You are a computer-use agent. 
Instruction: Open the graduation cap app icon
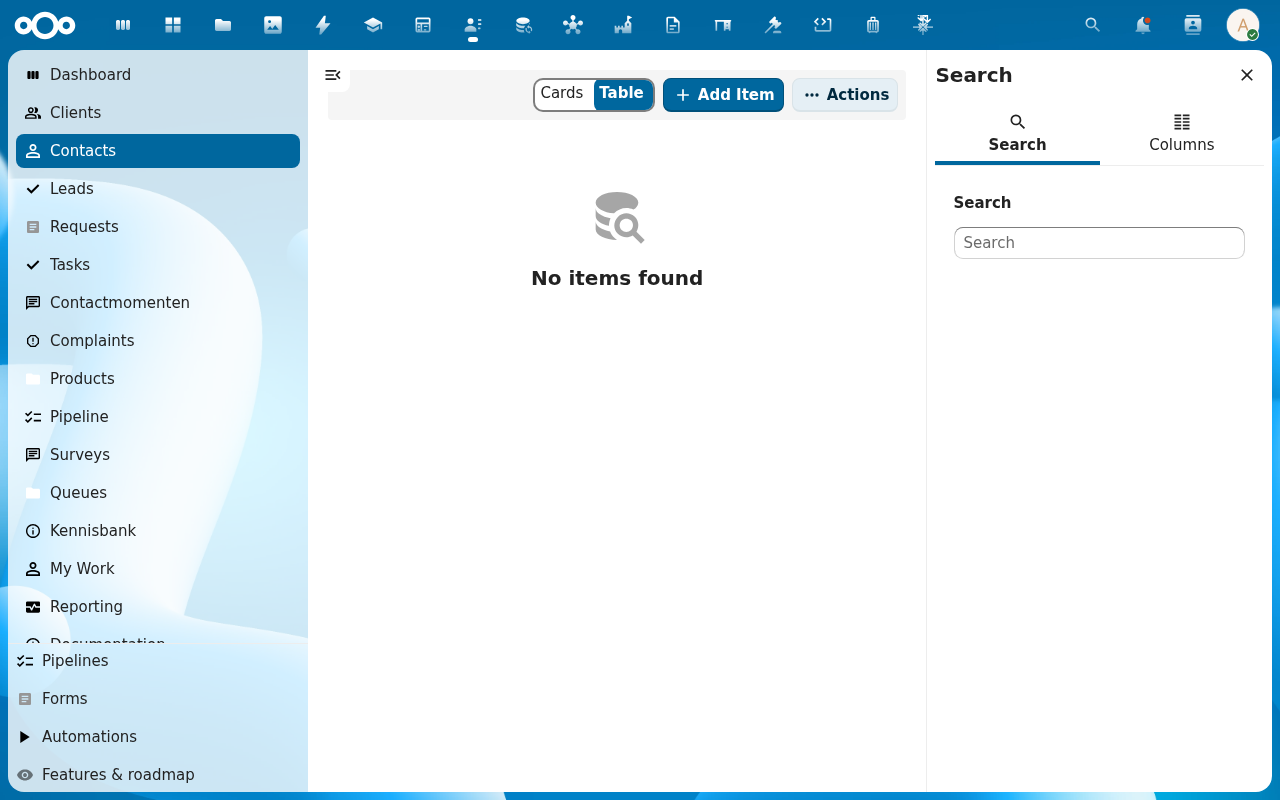coord(373,25)
